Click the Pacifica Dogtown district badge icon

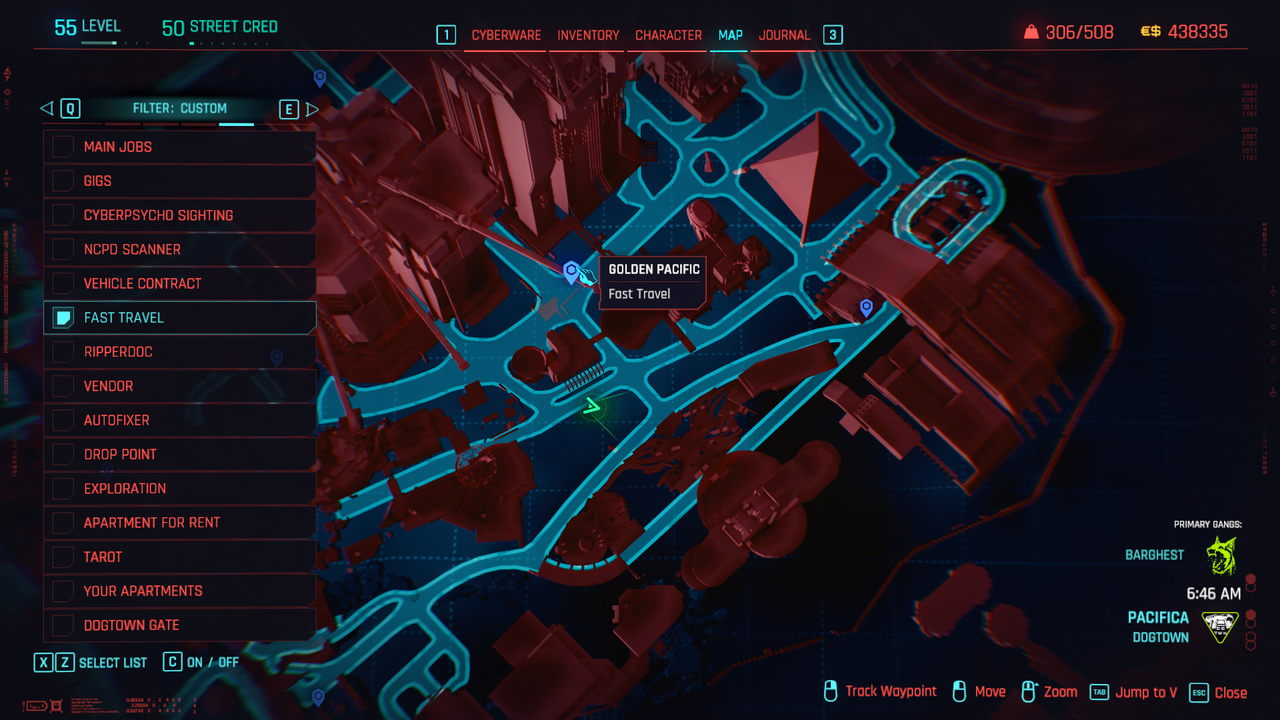tap(1219, 627)
